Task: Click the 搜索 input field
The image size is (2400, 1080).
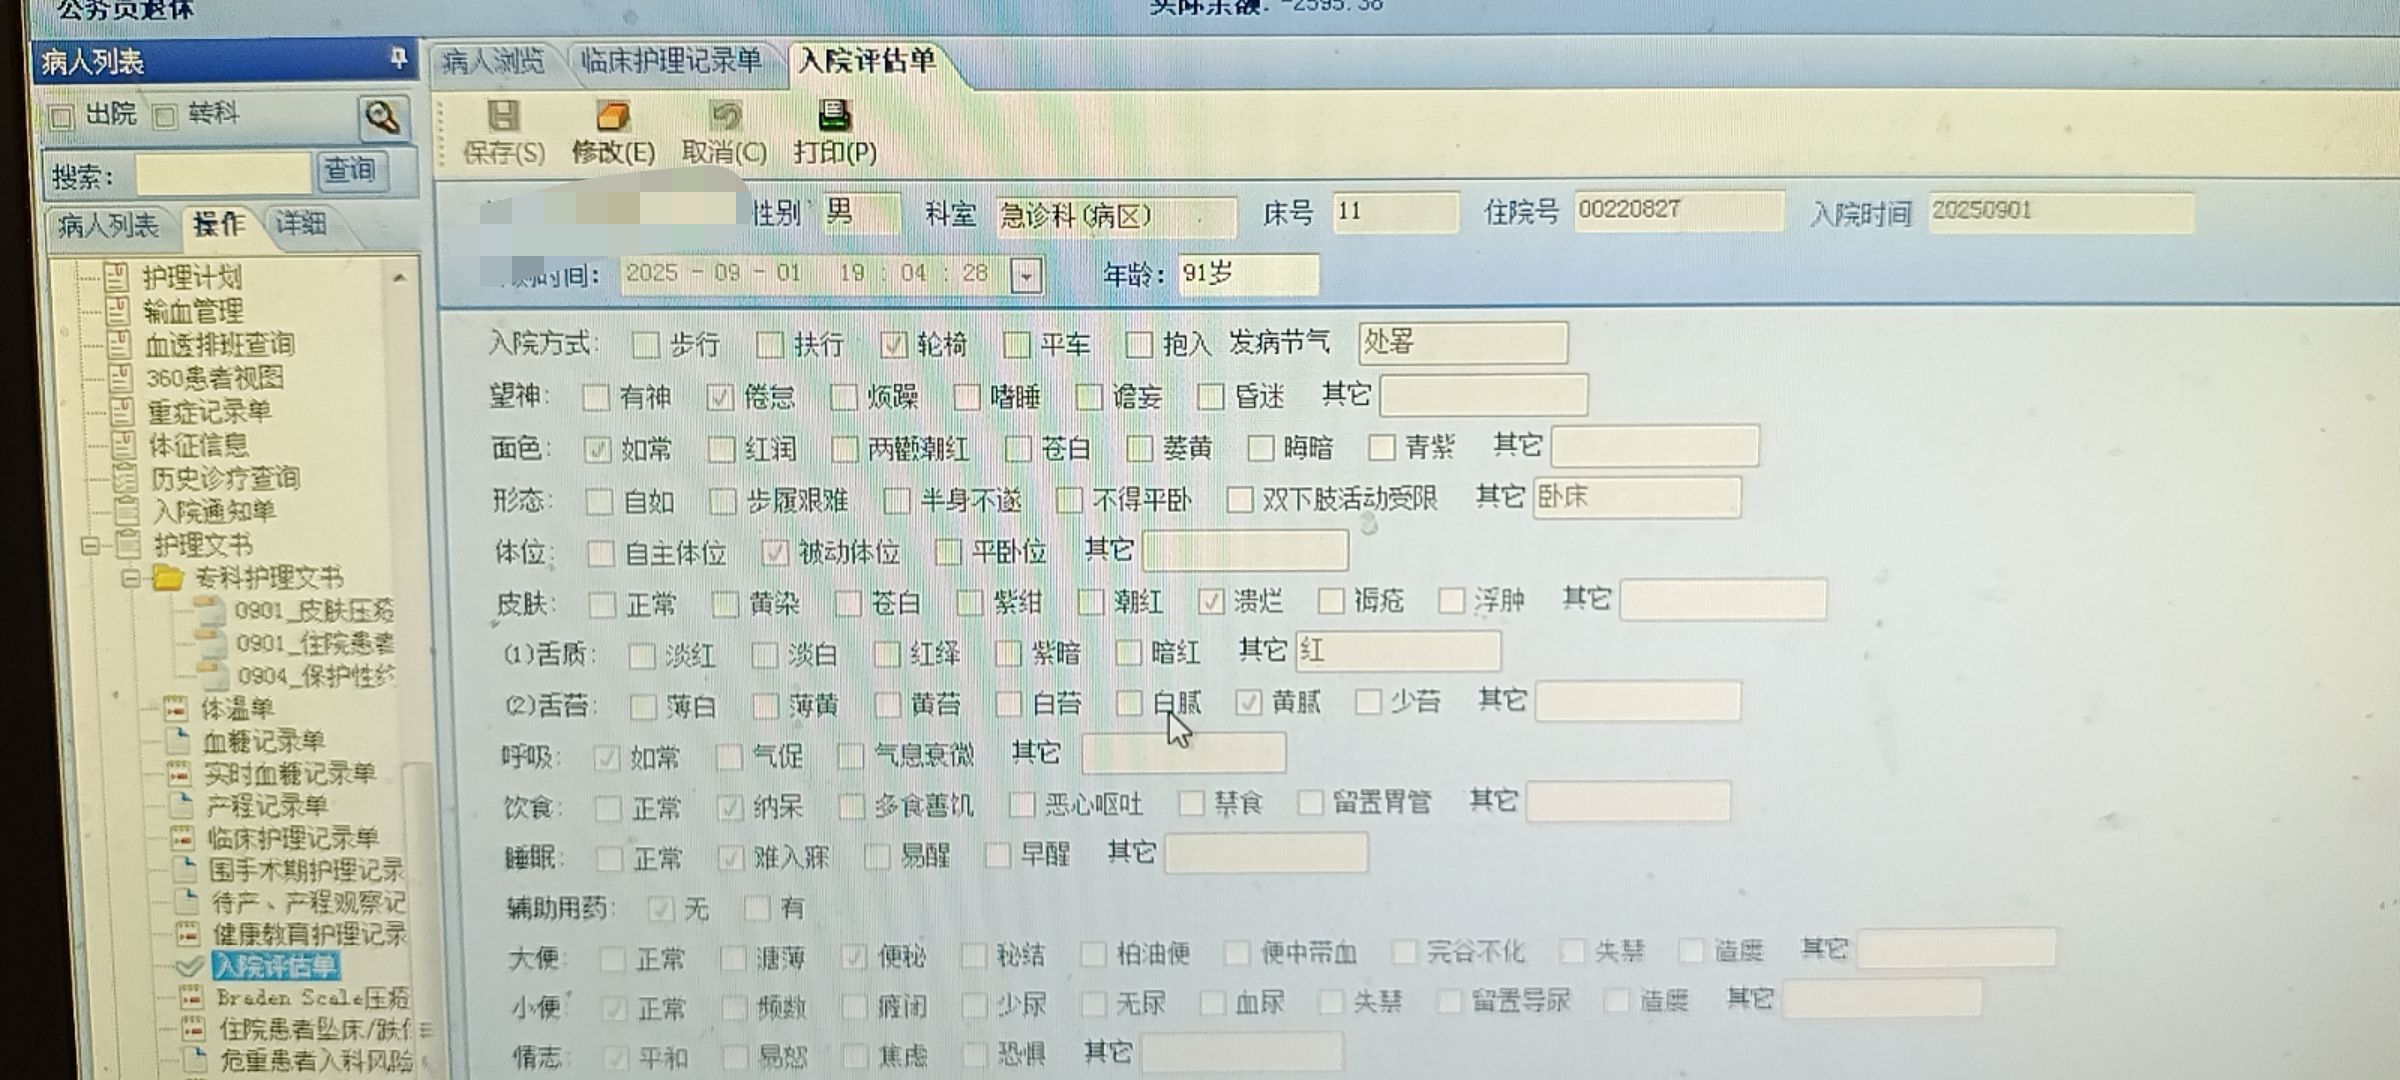Action: point(223,176)
